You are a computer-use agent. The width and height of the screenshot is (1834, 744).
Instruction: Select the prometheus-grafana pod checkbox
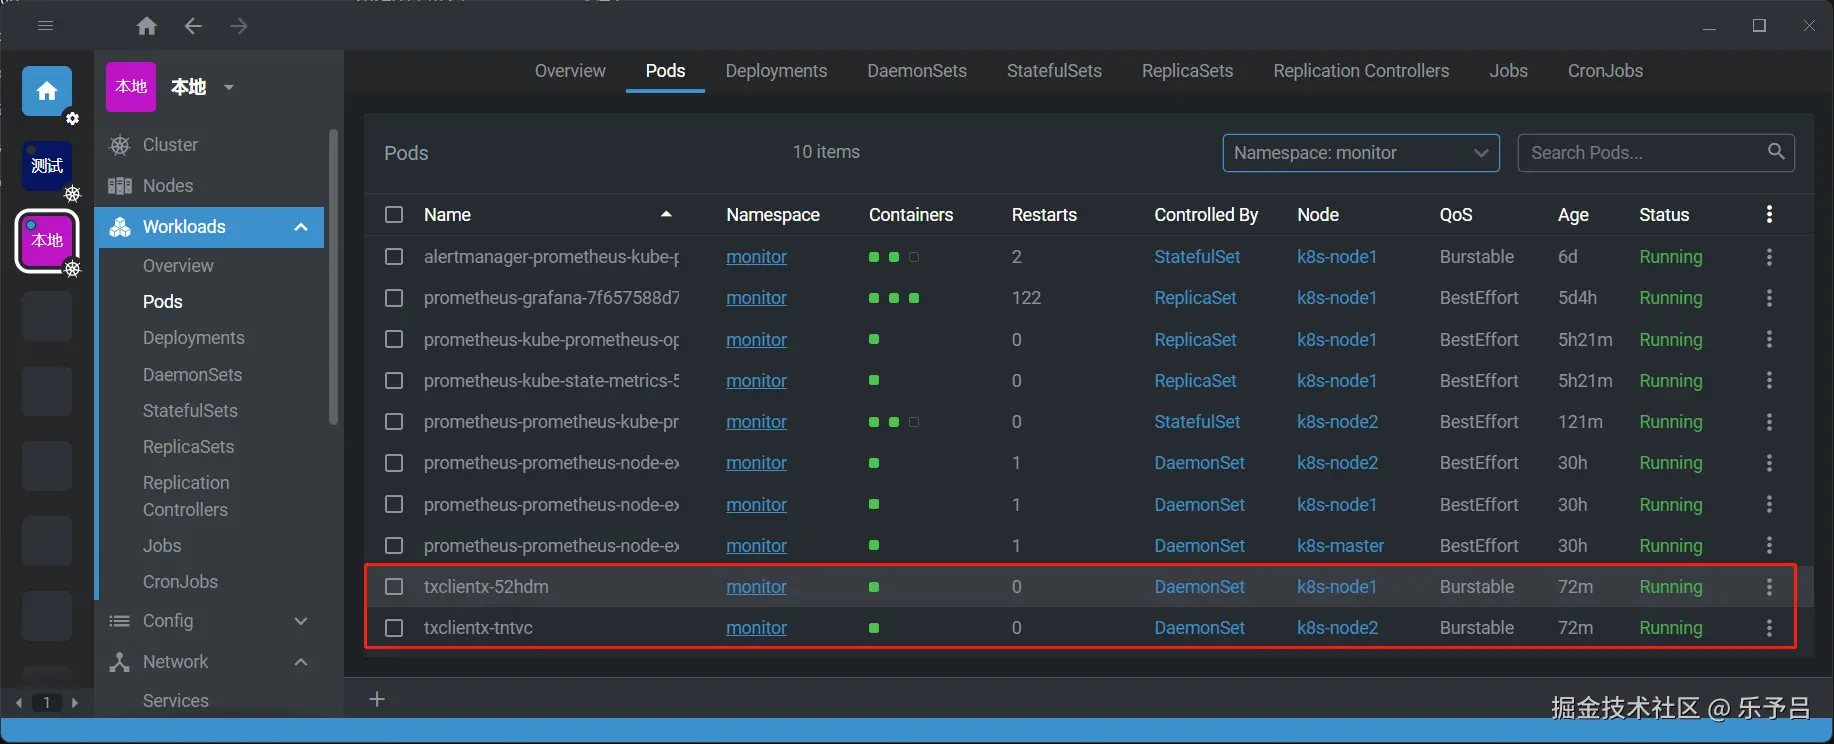[x=394, y=298]
